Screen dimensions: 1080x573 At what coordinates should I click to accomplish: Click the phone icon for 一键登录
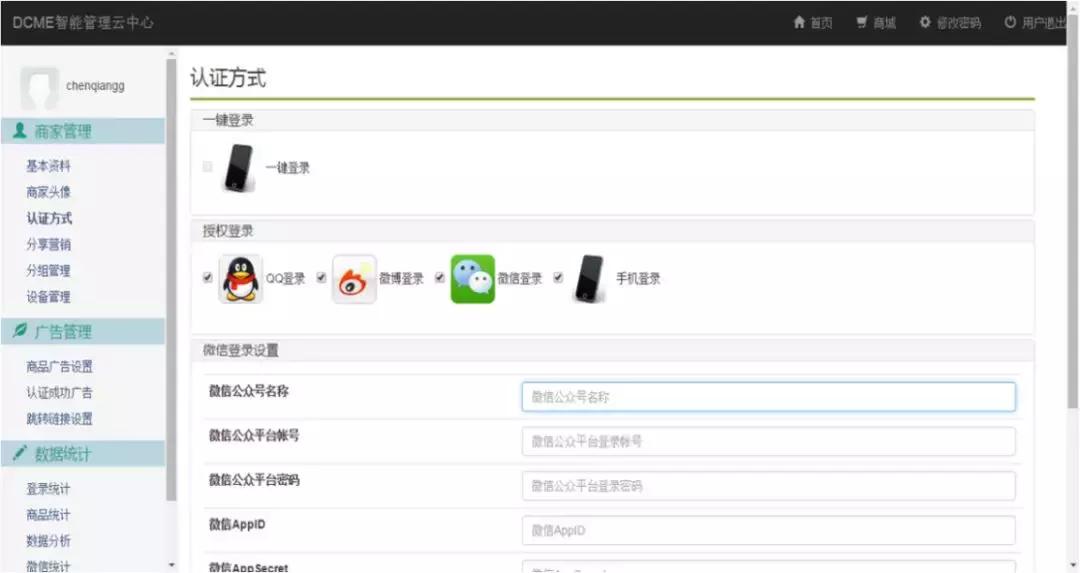coord(239,167)
